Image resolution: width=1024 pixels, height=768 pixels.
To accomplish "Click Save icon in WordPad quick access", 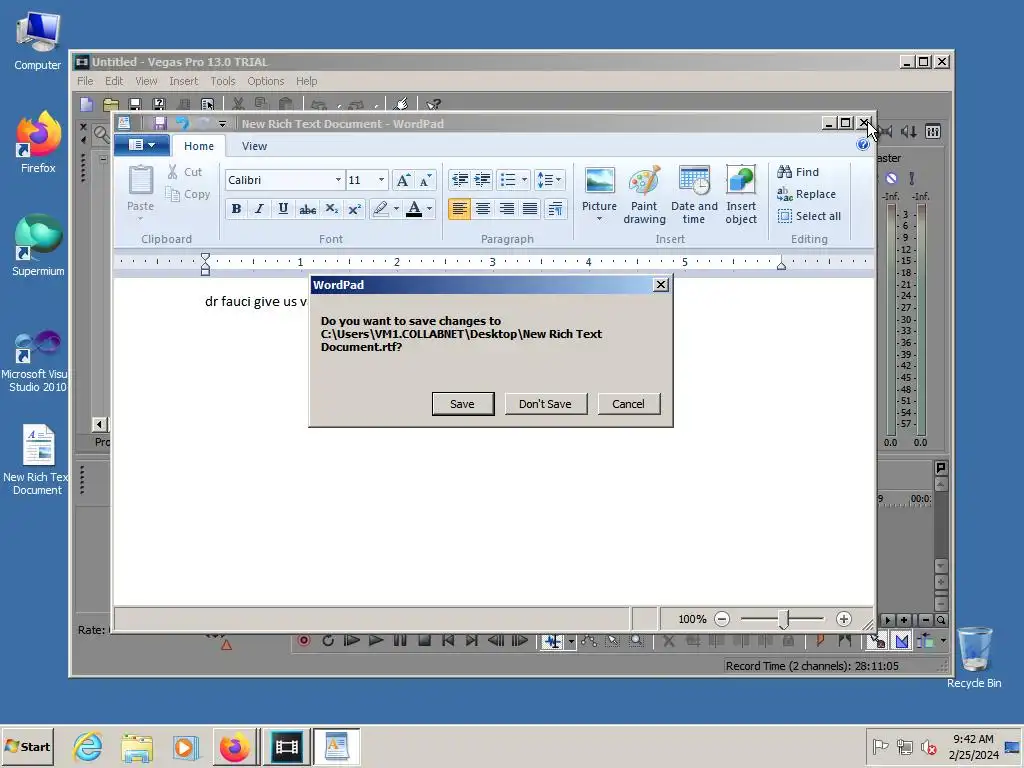I will click(159, 123).
